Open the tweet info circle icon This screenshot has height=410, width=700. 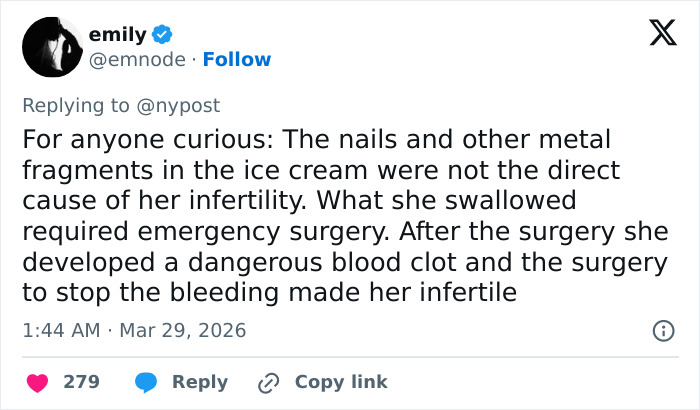tap(661, 330)
